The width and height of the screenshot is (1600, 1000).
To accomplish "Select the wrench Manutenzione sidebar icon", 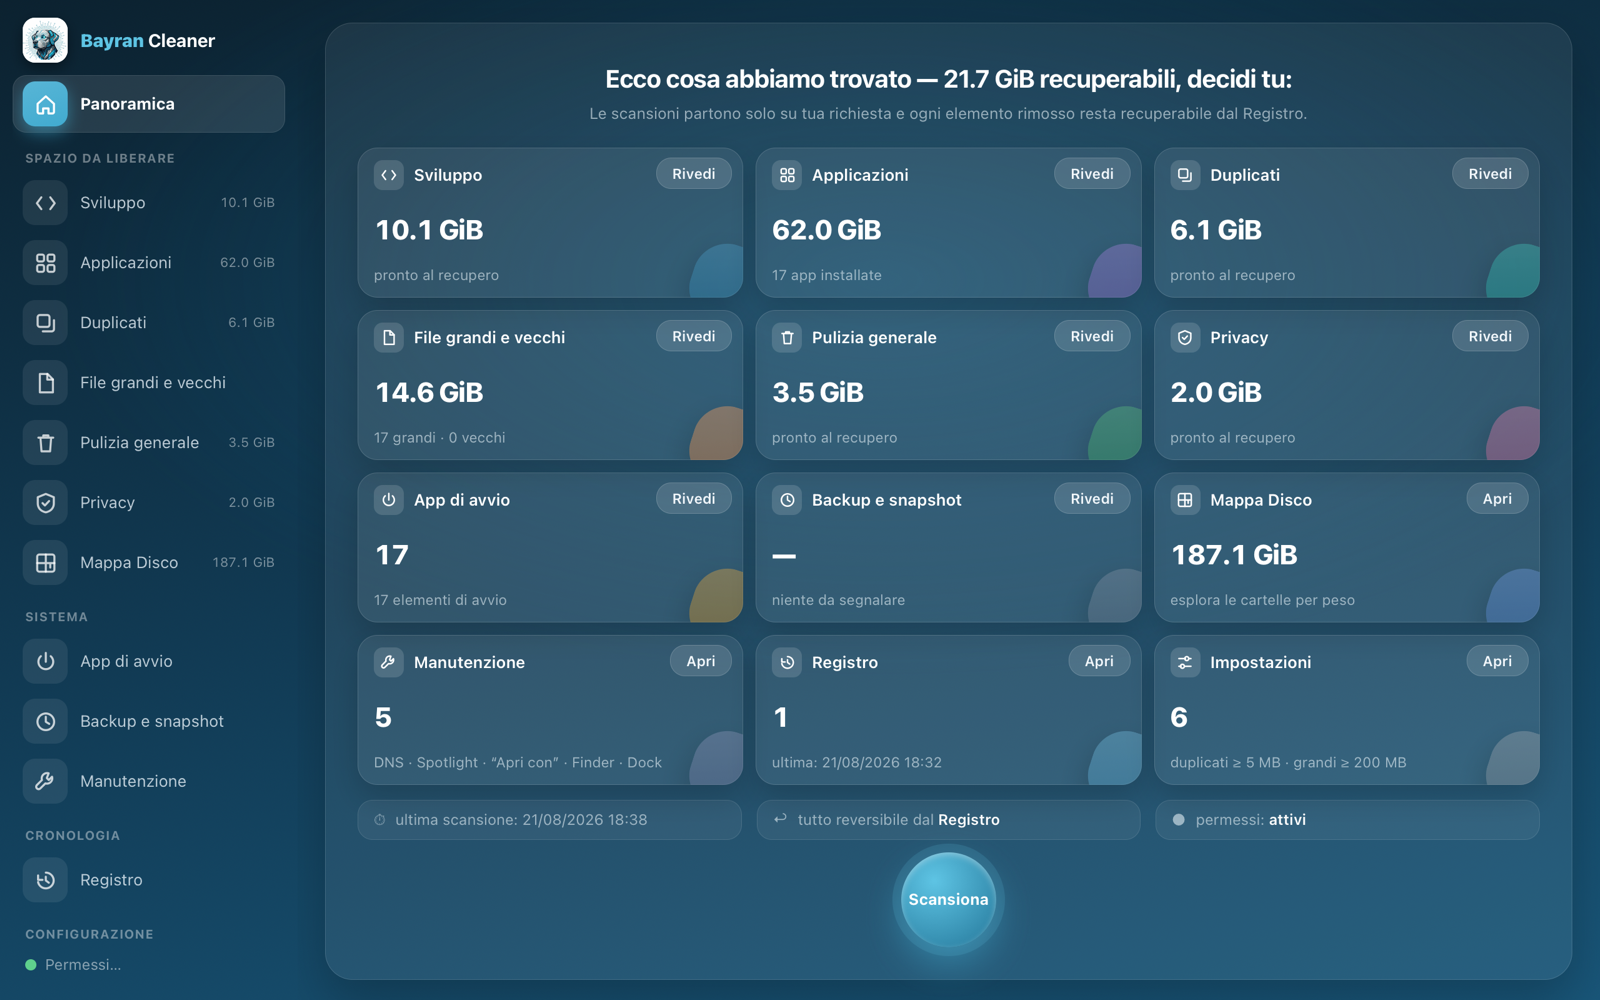I will click(x=45, y=781).
